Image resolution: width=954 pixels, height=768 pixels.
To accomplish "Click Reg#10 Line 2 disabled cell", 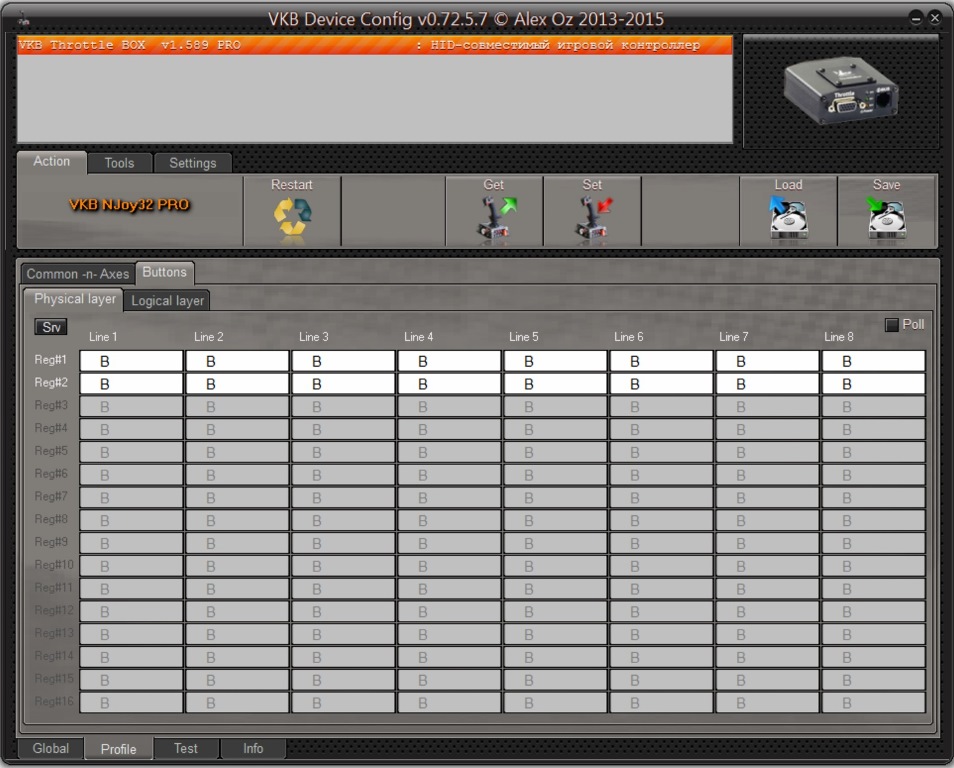I will tap(237, 566).
